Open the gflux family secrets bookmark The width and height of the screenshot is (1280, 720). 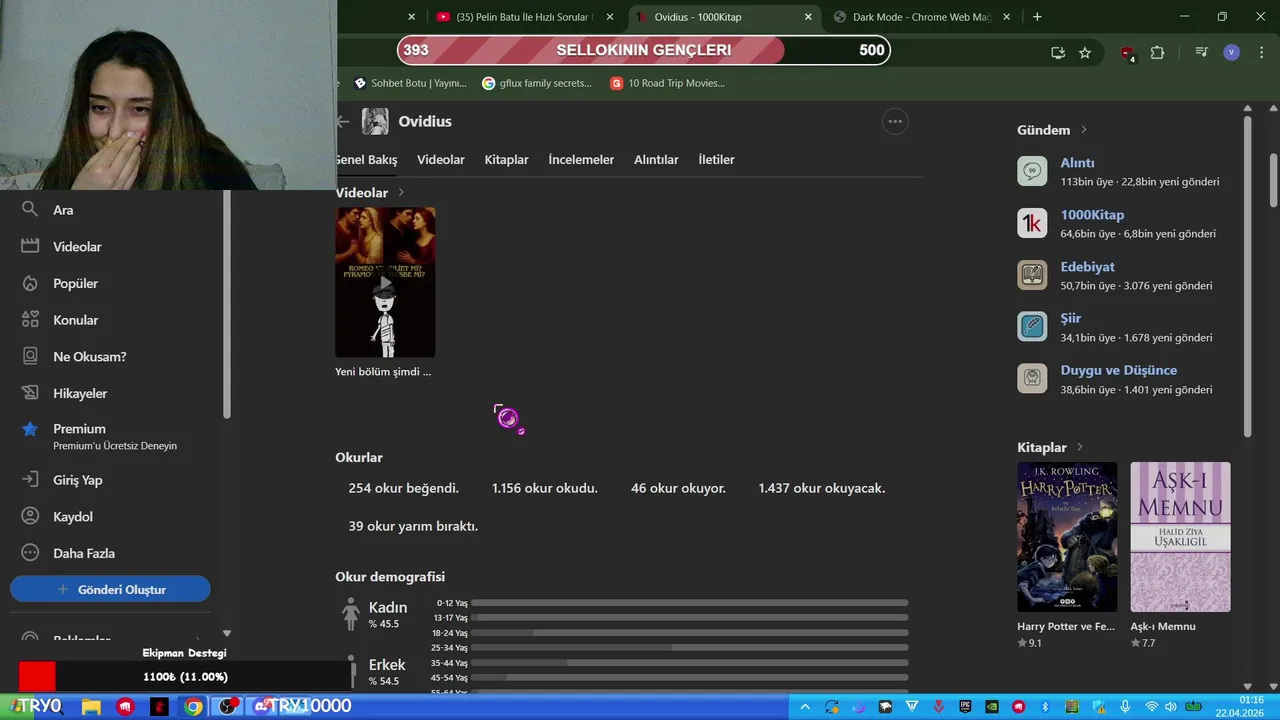pyautogui.click(x=538, y=83)
